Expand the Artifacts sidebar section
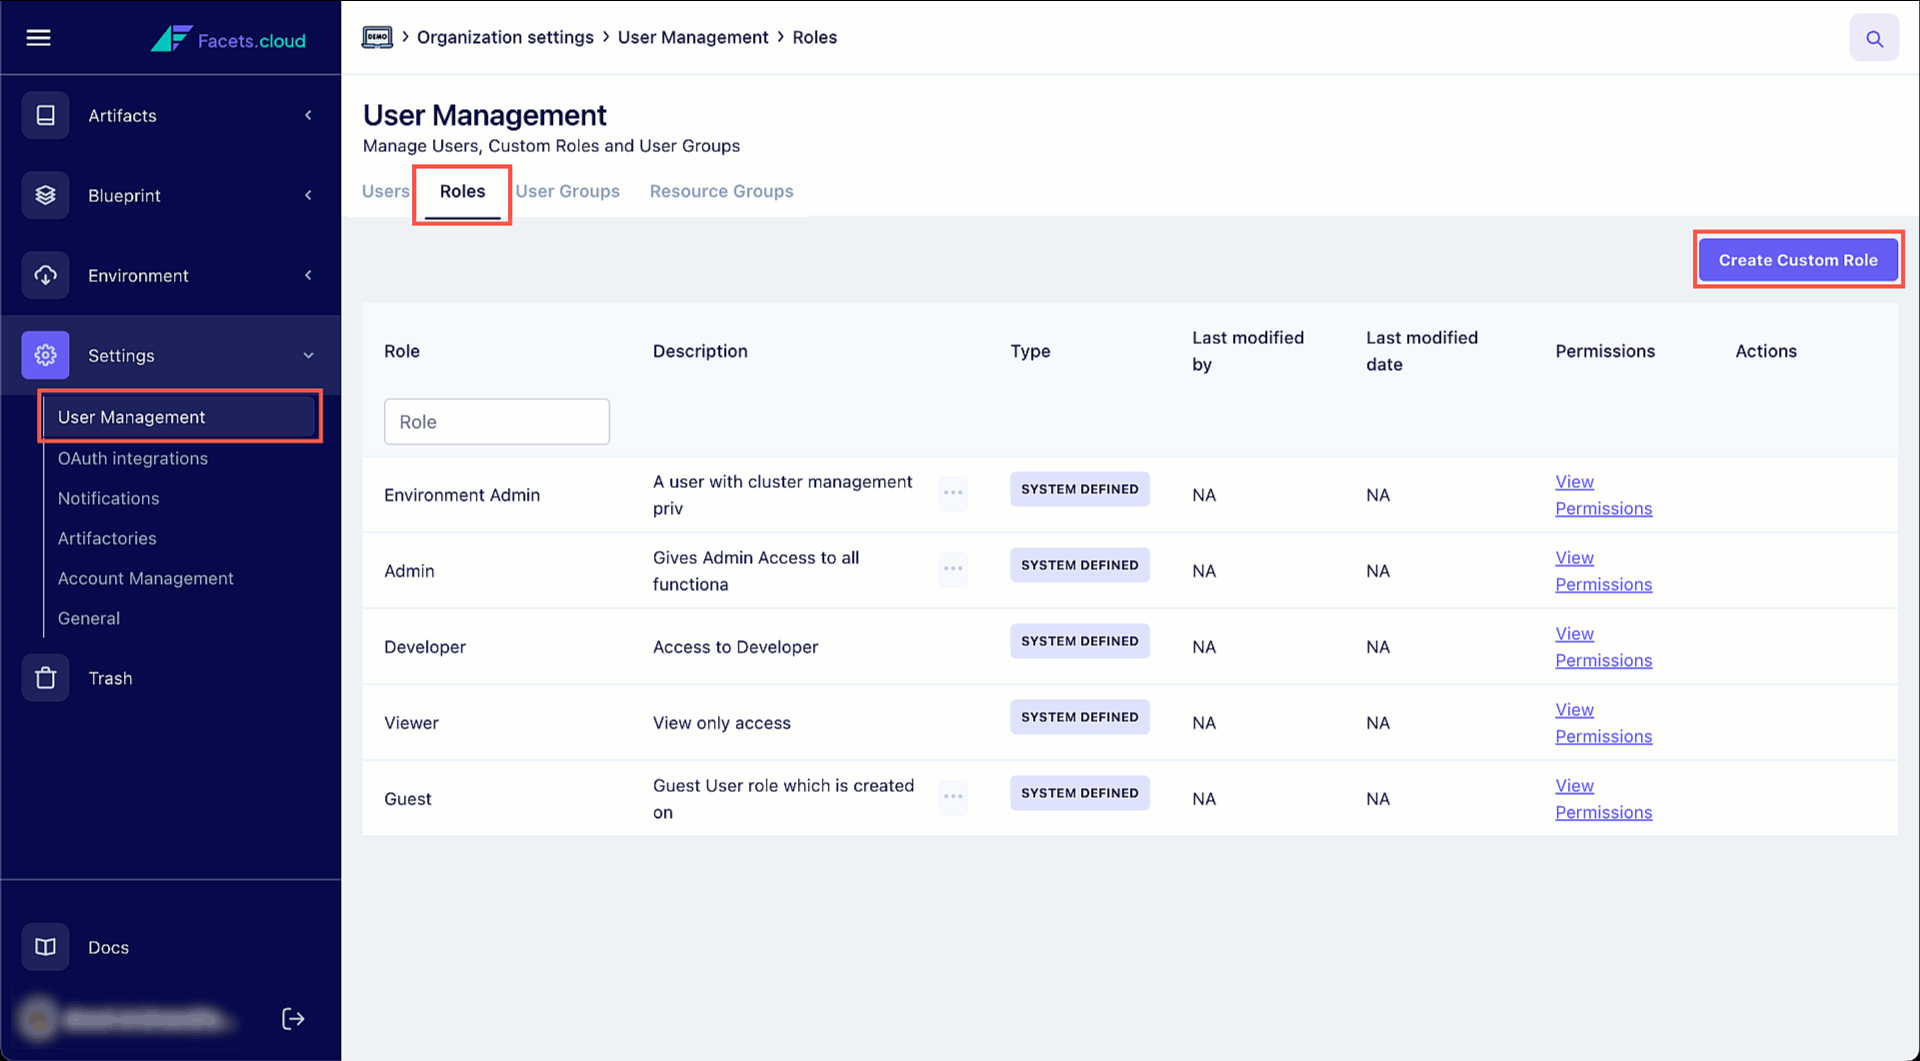The height and width of the screenshot is (1061, 1920). tap(308, 115)
